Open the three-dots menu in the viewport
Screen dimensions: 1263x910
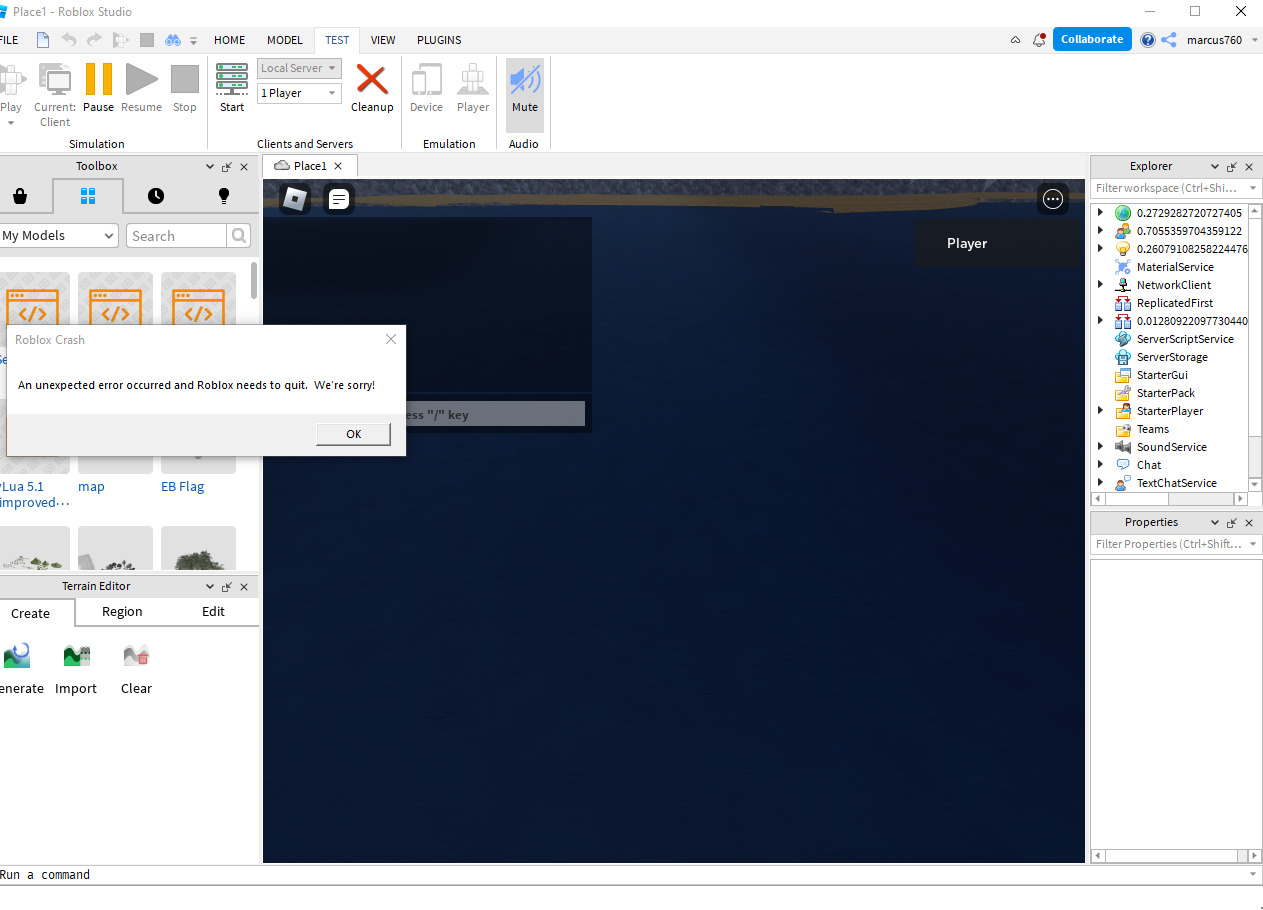pyautogui.click(x=1052, y=199)
